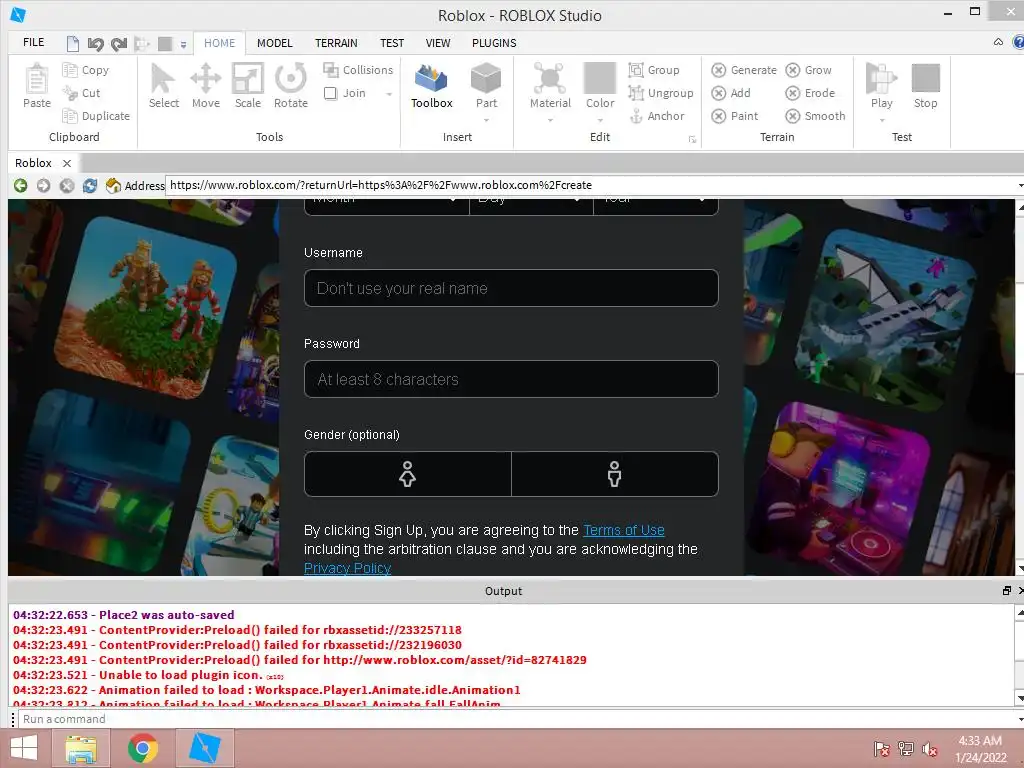
Task: Activate the Rotate tool
Action: point(291,86)
